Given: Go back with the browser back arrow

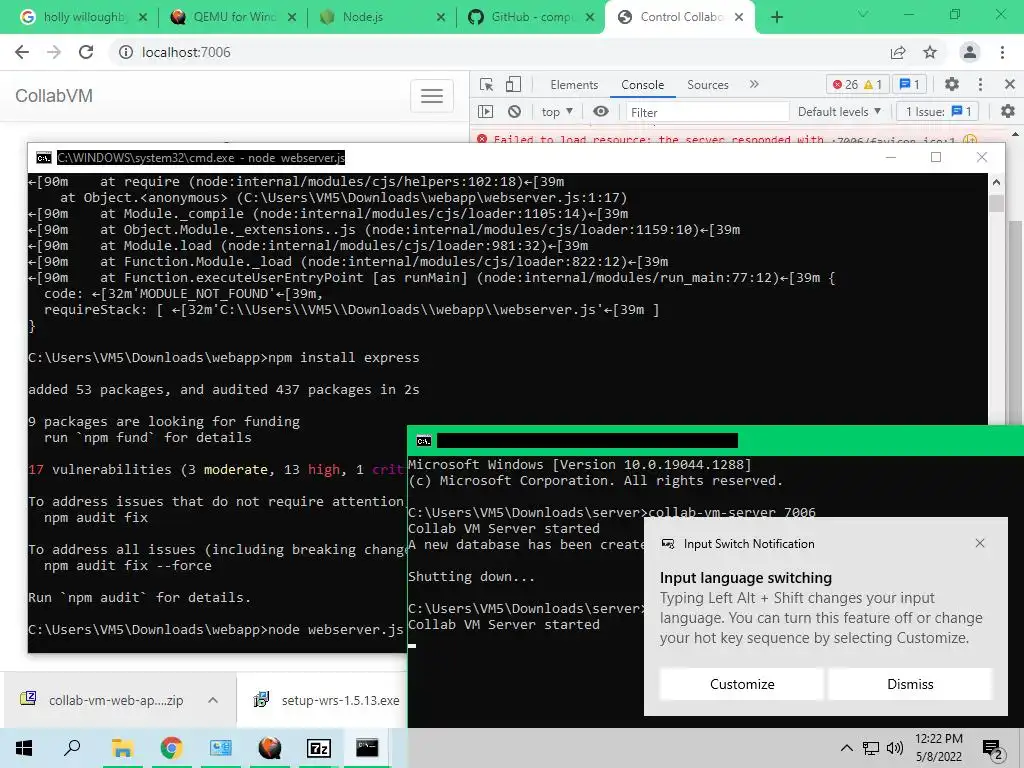Looking at the screenshot, I should (22, 52).
